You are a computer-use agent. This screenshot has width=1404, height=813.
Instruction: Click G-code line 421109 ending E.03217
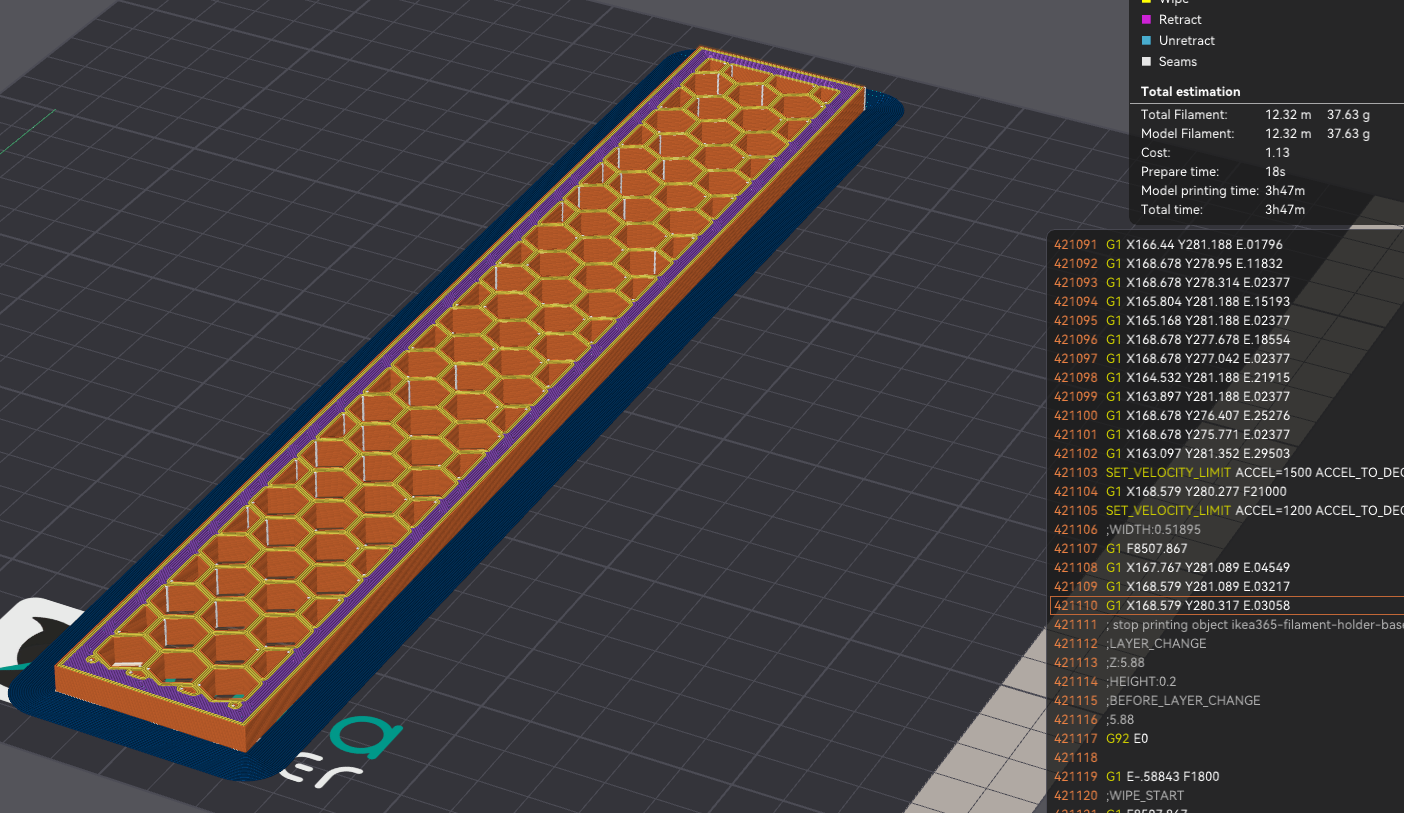(1226, 586)
